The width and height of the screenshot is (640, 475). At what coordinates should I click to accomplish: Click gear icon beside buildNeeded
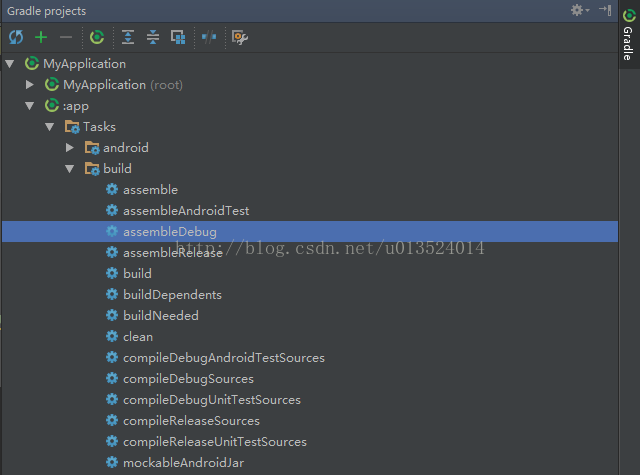[x=112, y=315]
